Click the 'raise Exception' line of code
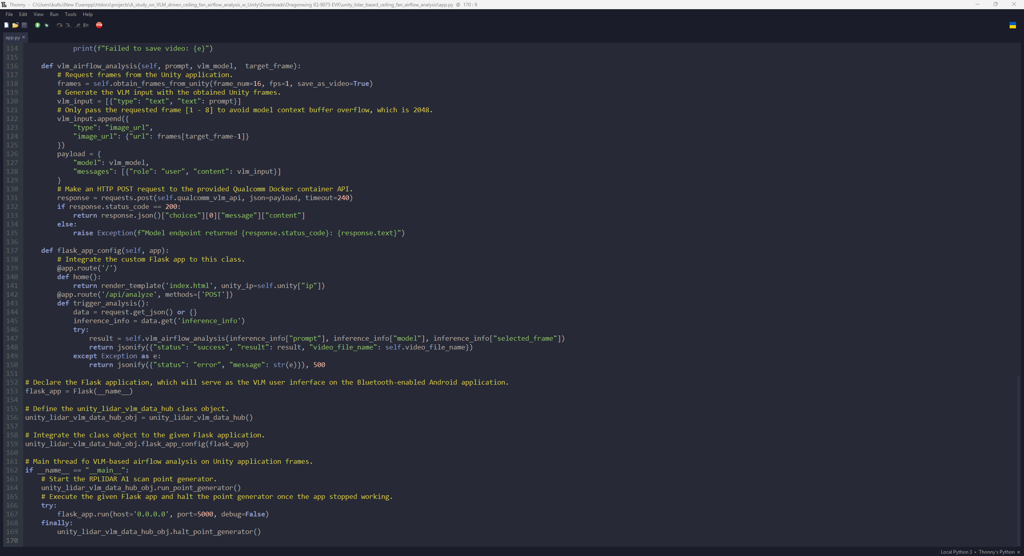Image resolution: width=1024 pixels, height=556 pixels. coord(239,233)
